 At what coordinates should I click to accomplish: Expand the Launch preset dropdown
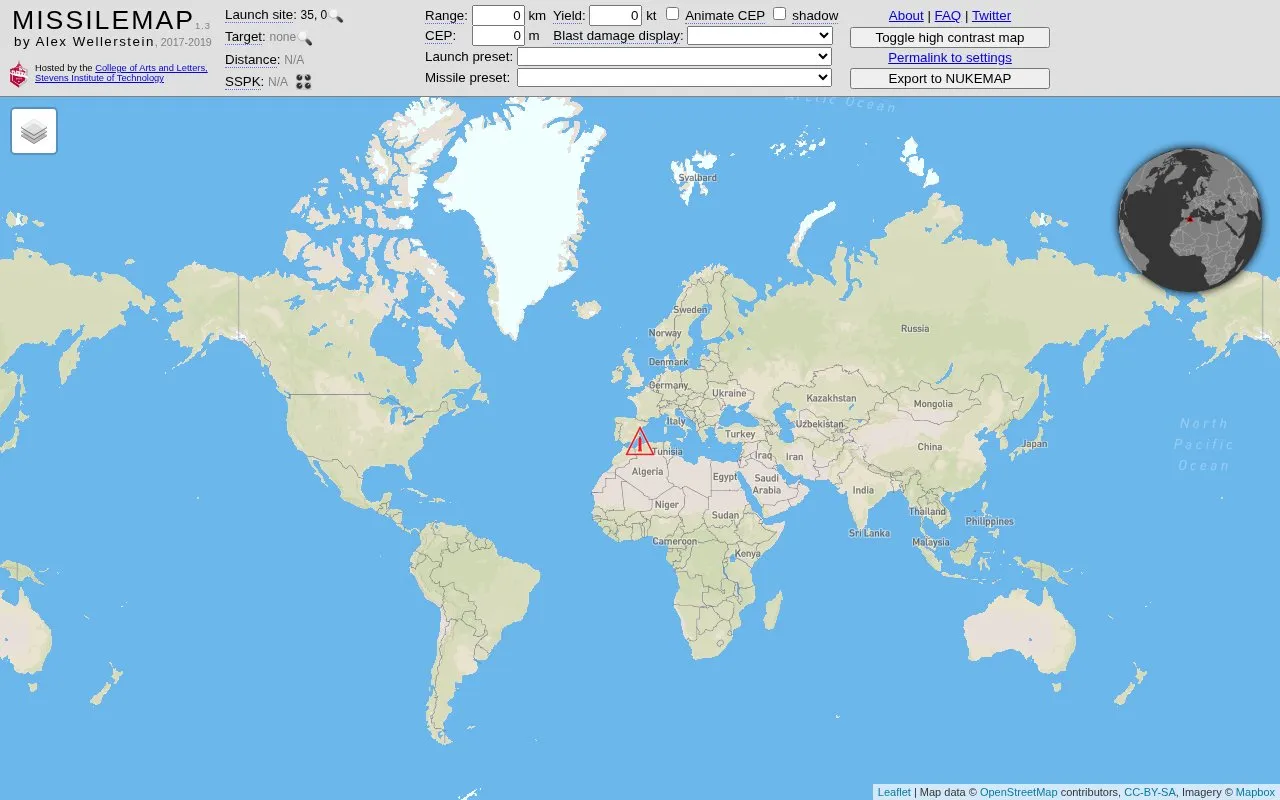click(674, 57)
